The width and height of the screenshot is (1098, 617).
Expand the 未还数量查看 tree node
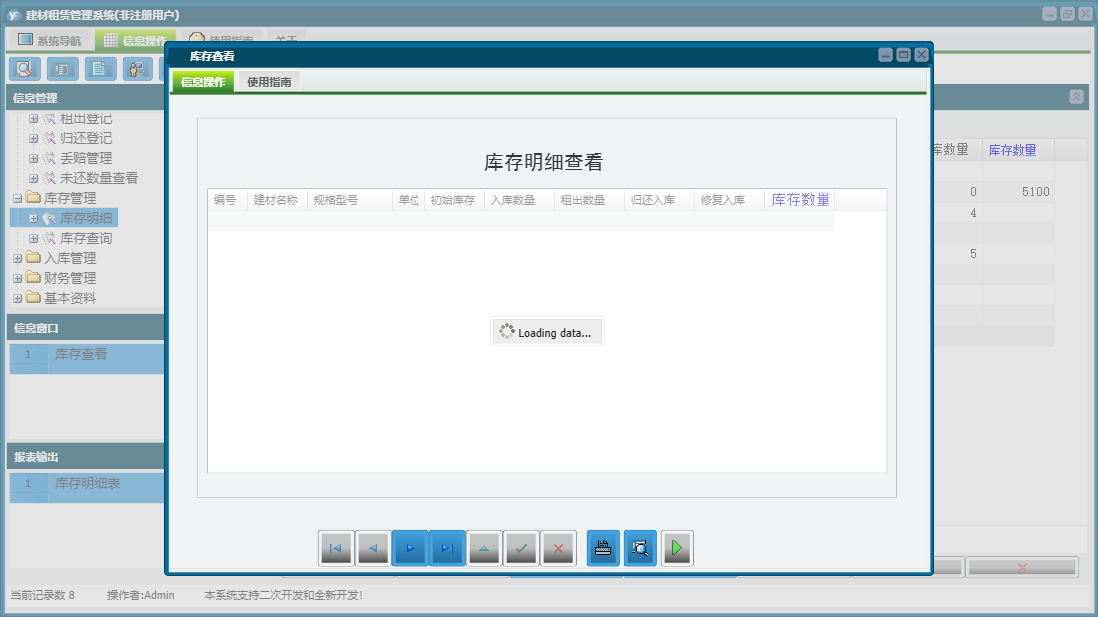click(x=33, y=178)
